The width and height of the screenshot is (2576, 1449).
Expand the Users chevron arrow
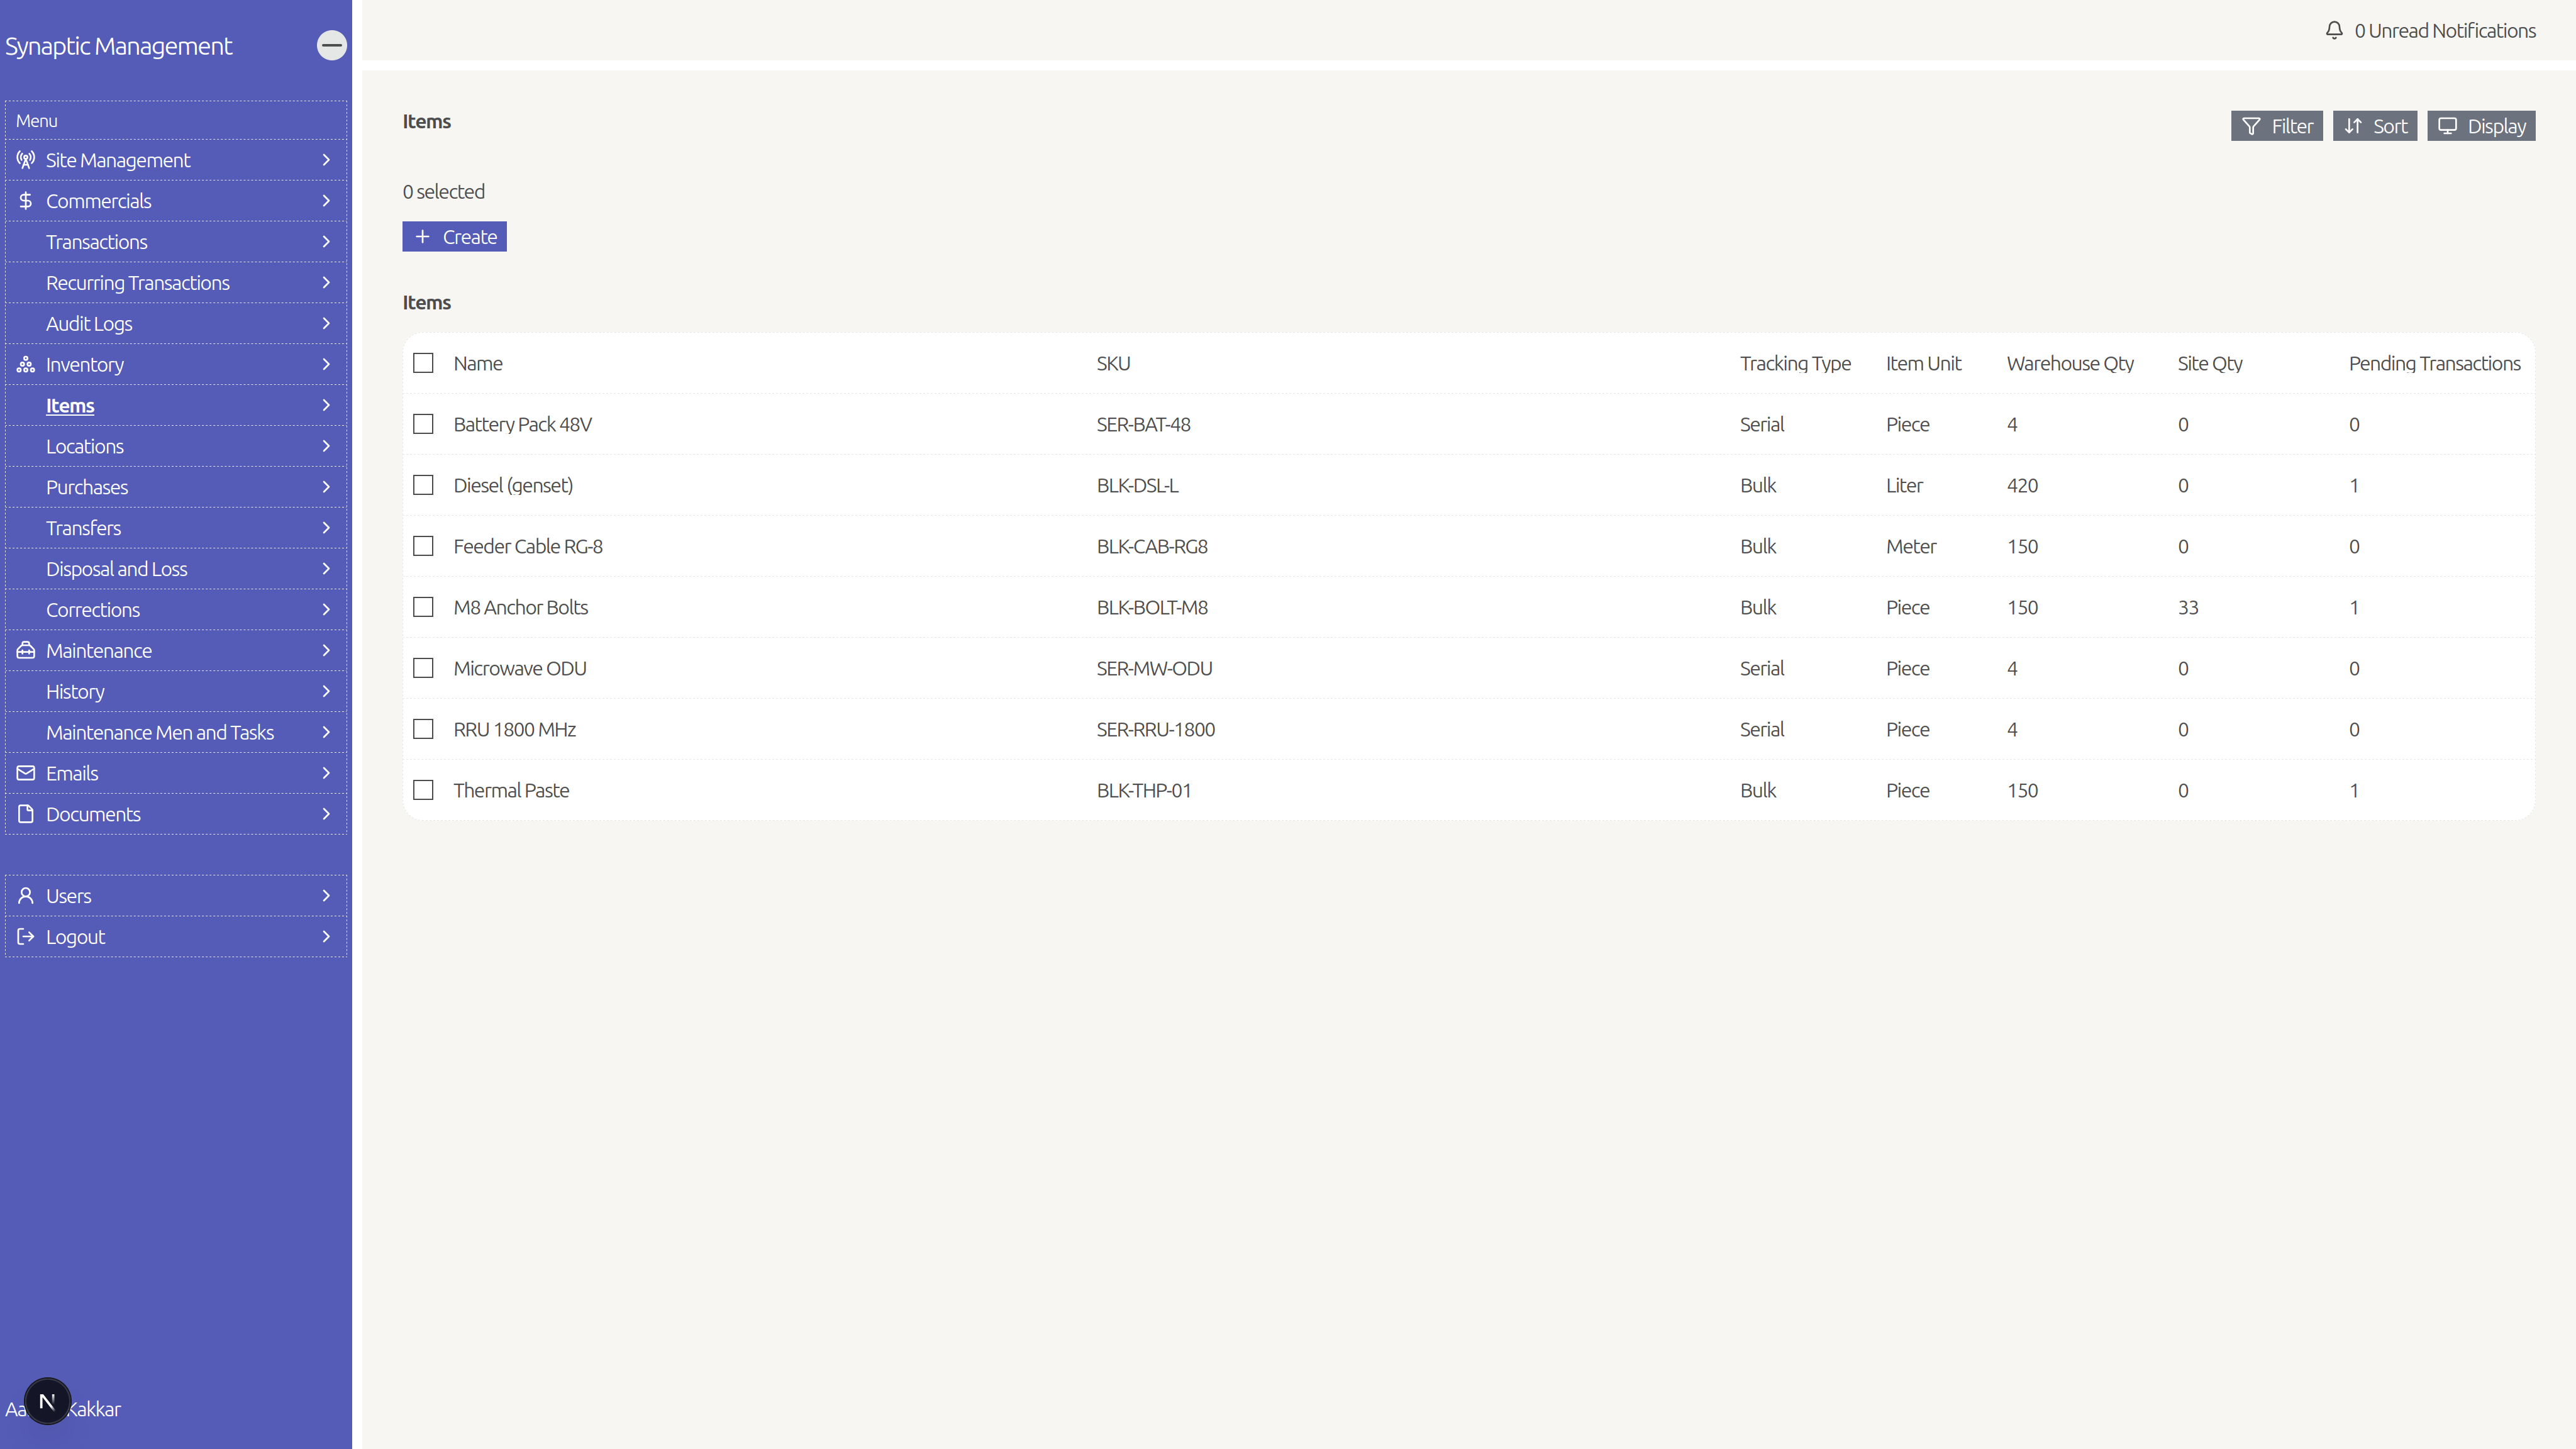coord(326,896)
